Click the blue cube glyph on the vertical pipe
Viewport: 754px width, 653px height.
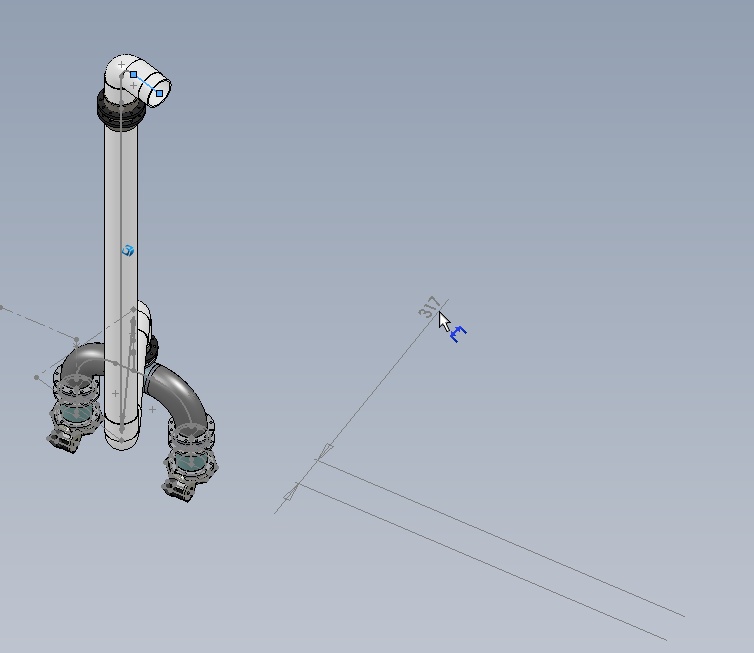(128, 251)
